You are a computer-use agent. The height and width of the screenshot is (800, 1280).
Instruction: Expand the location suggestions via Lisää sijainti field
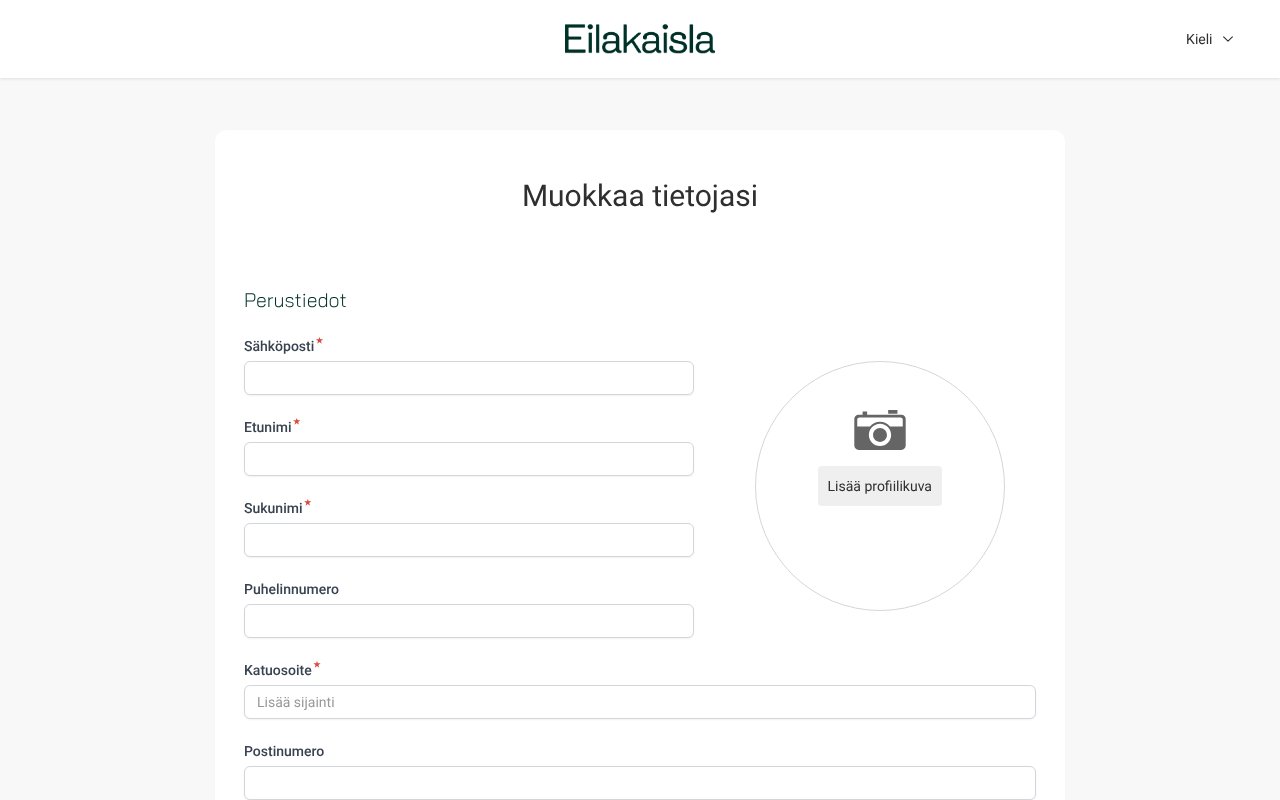640,702
